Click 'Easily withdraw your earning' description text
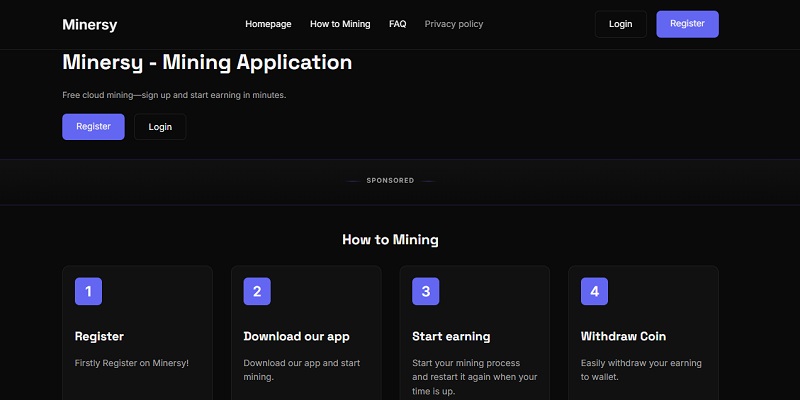Viewport: 800px width, 400px height. pyautogui.click(x=641, y=370)
